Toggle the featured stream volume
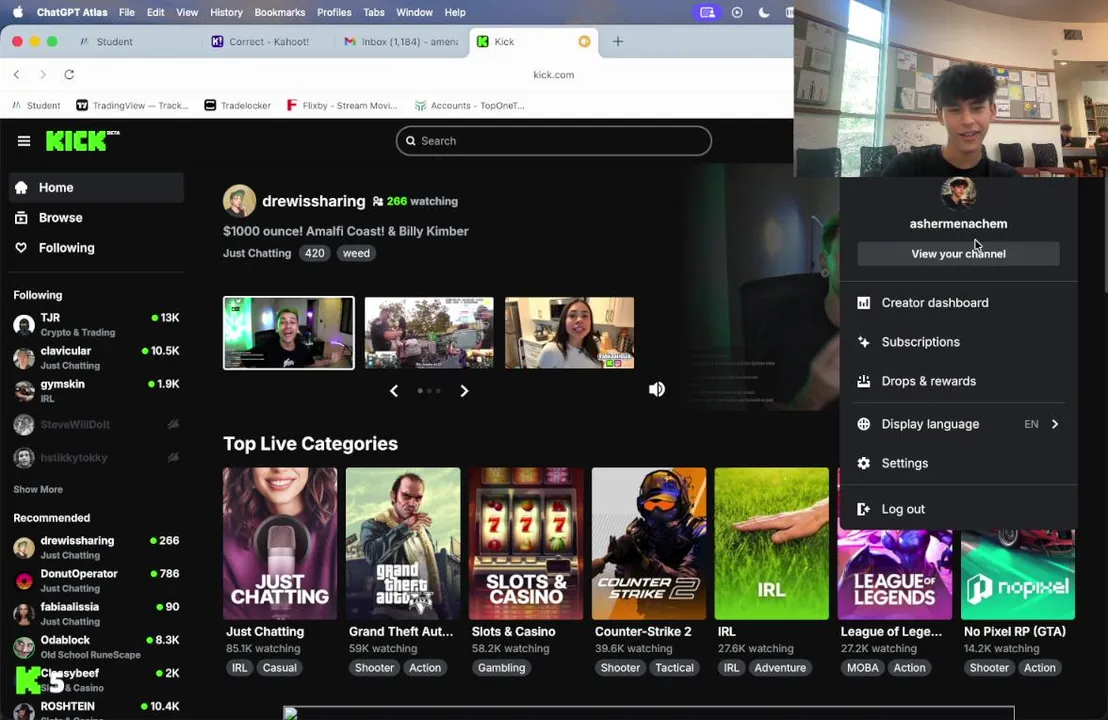Screen dimensions: 1108x720 point(656,389)
